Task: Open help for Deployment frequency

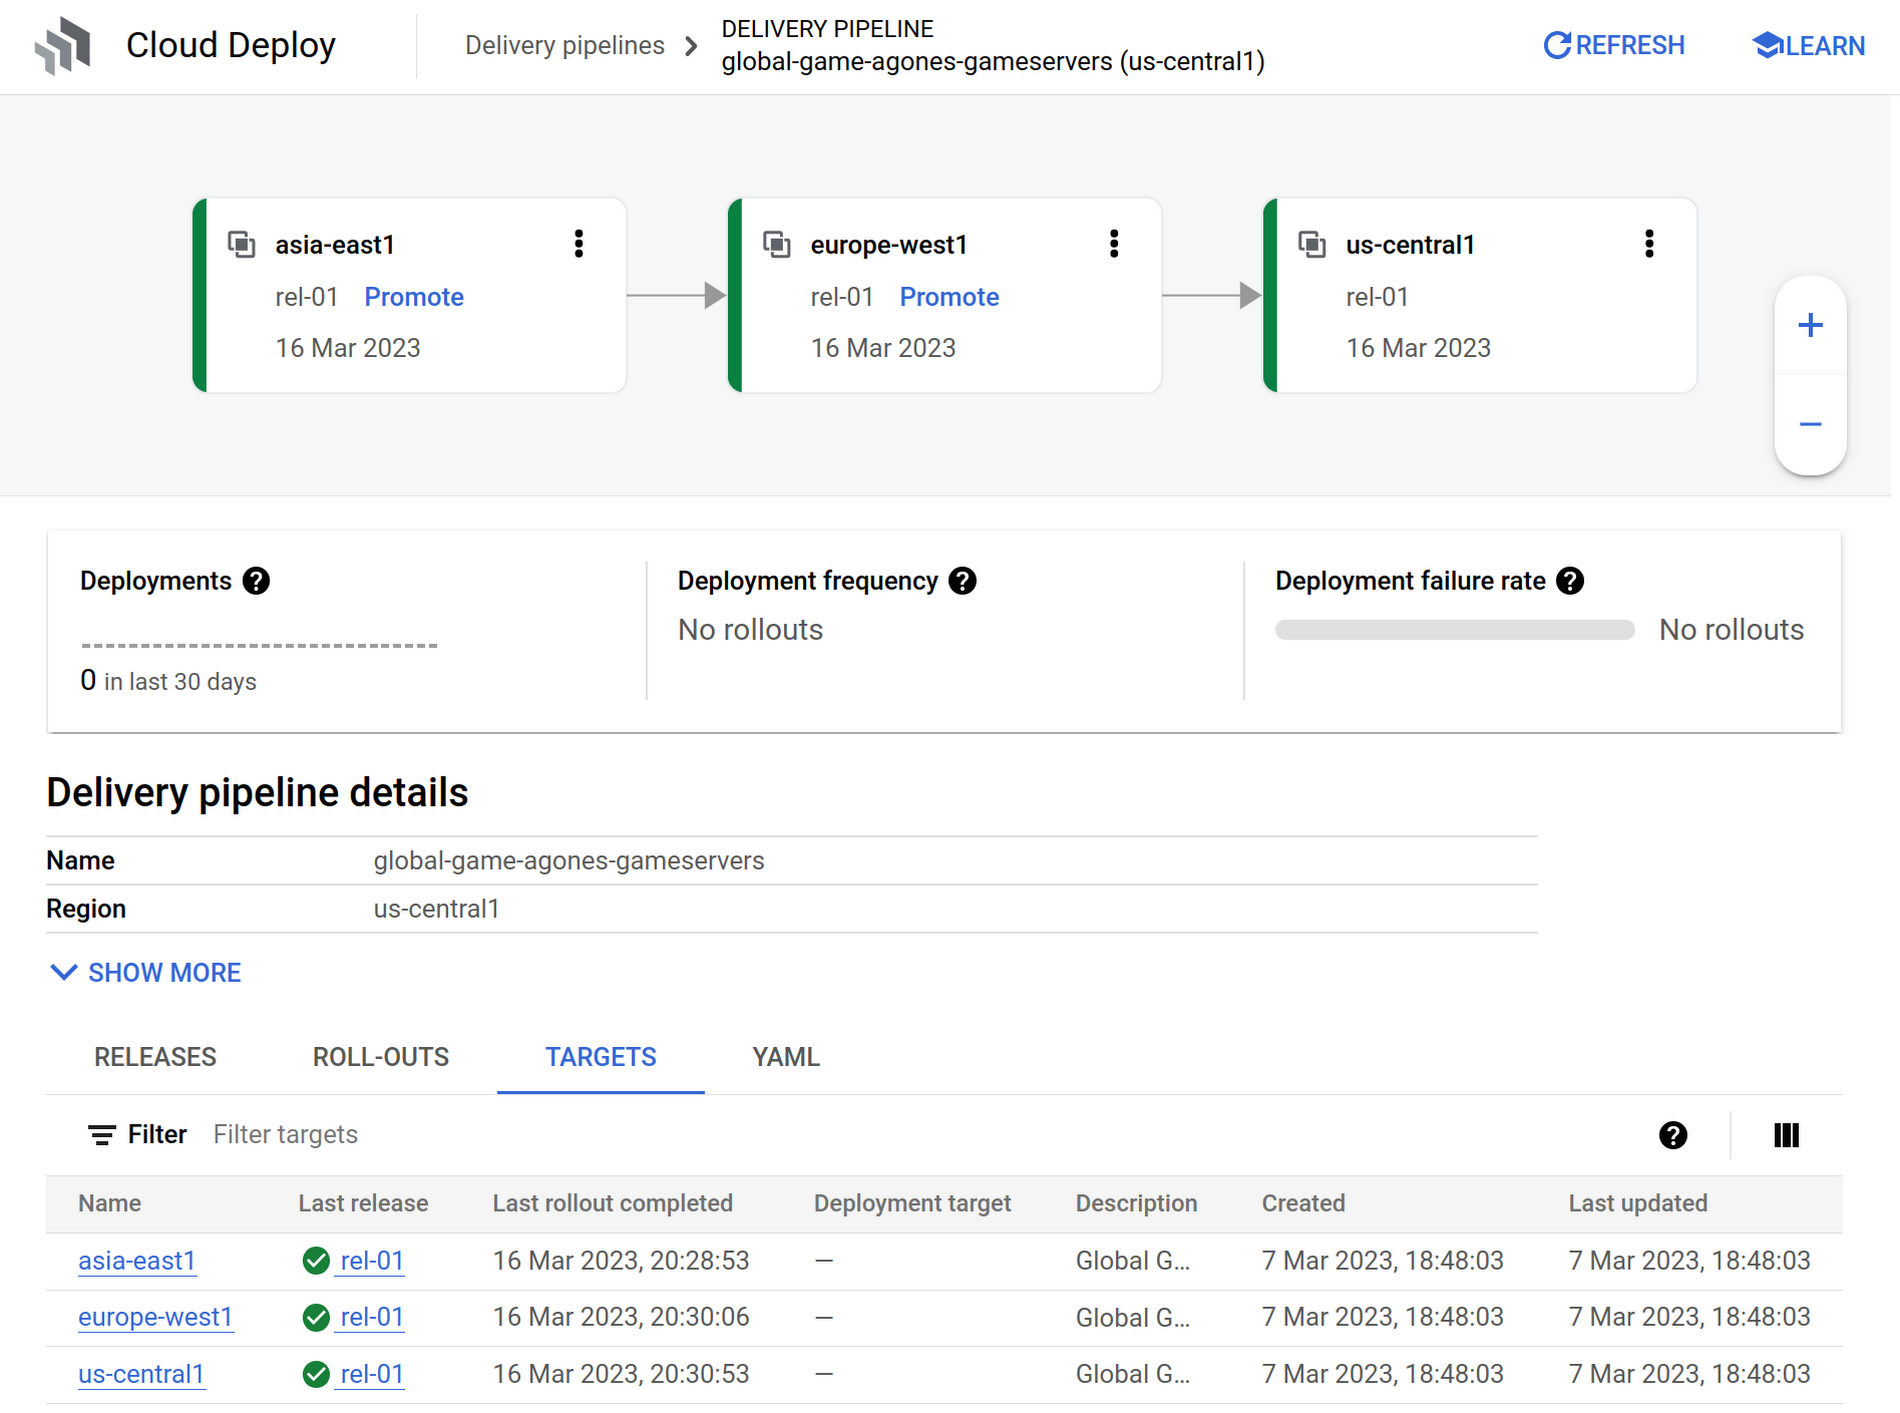Action: 962,581
